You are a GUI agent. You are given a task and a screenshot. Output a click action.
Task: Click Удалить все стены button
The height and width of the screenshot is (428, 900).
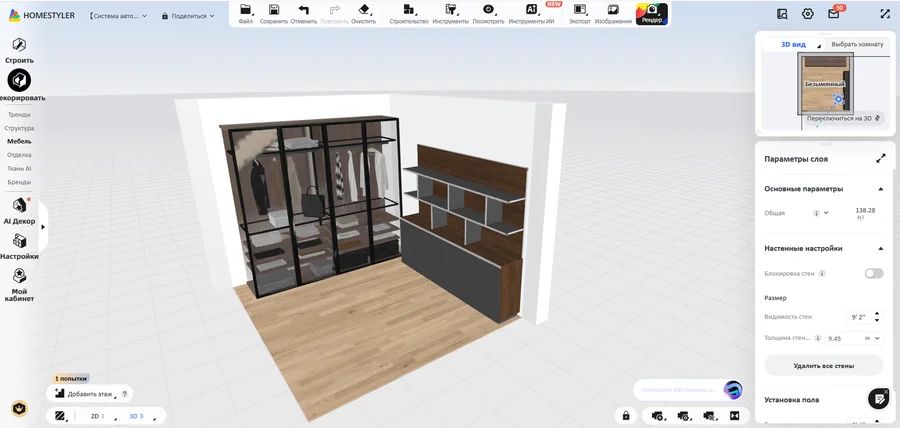pyautogui.click(x=823, y=365)
